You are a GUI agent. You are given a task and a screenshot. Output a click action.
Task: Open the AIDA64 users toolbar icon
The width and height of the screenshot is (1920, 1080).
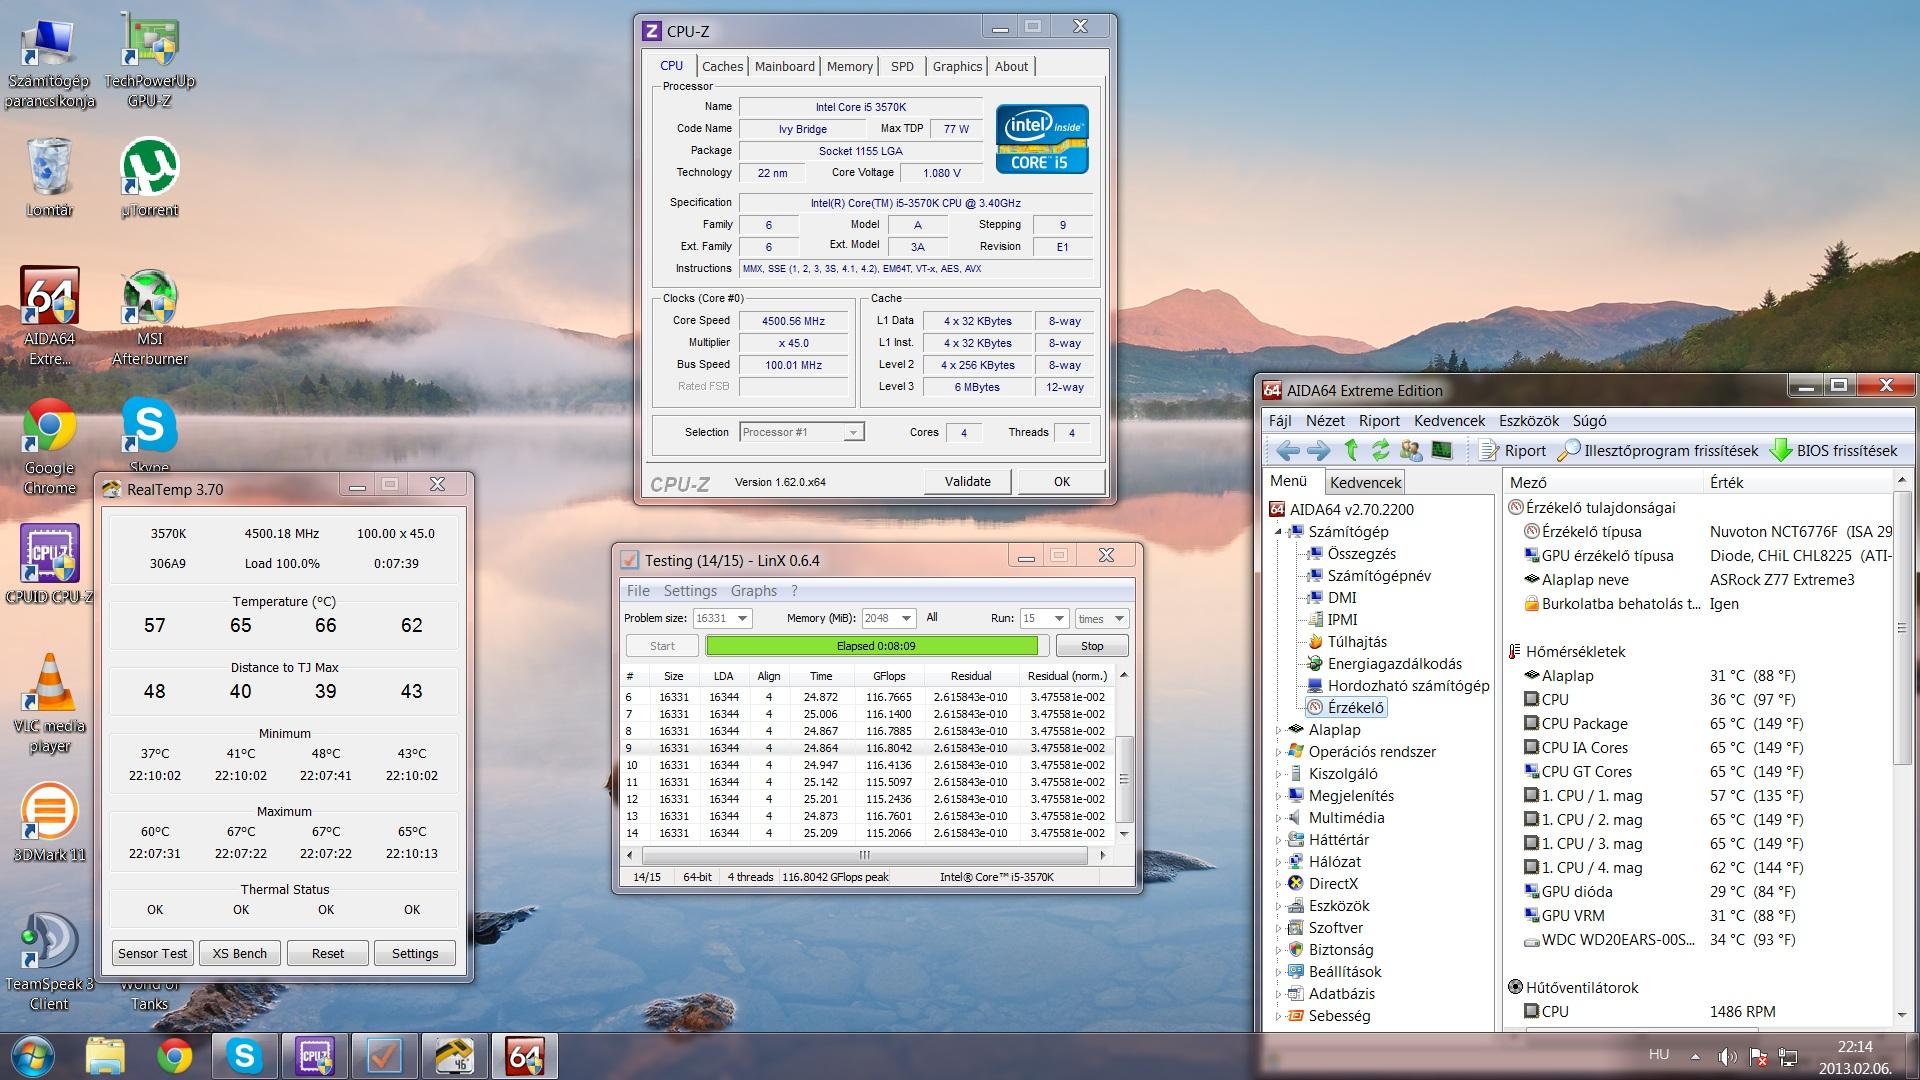coord(1411,451)
